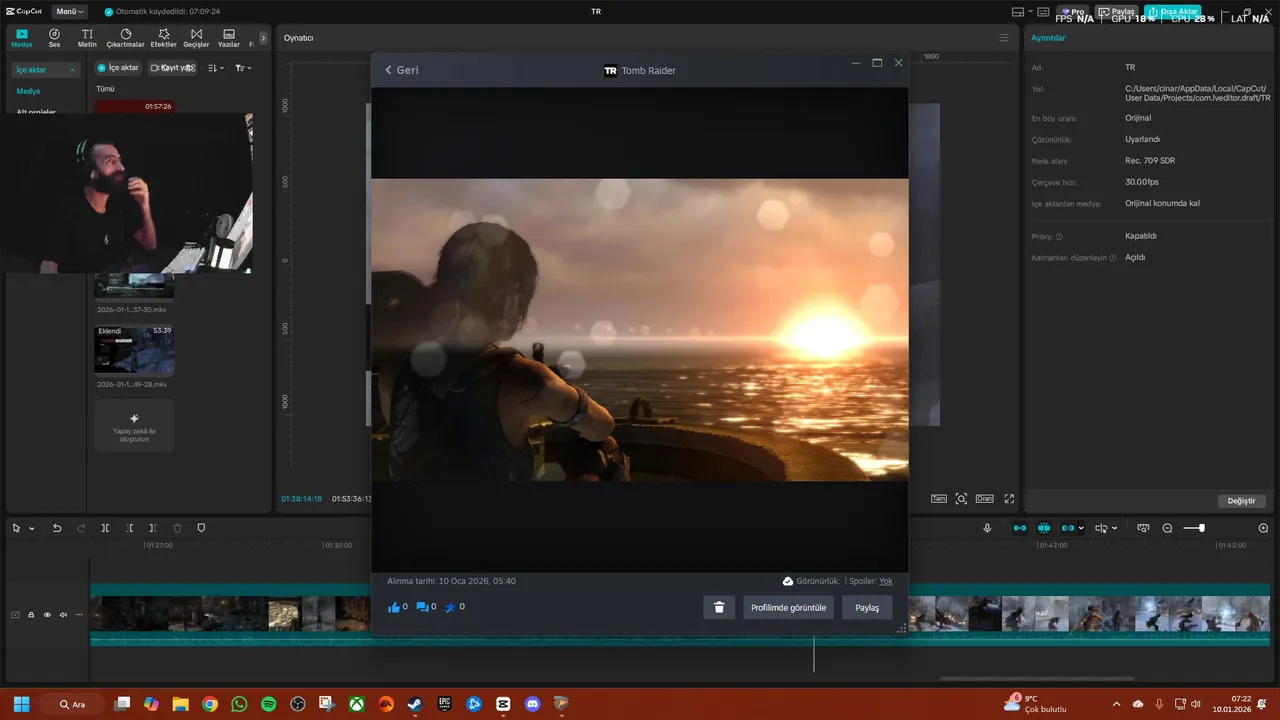This screenshot has width=1280, height=720.
Task: Open the media filter dropdown
Action: pos(243,68)
